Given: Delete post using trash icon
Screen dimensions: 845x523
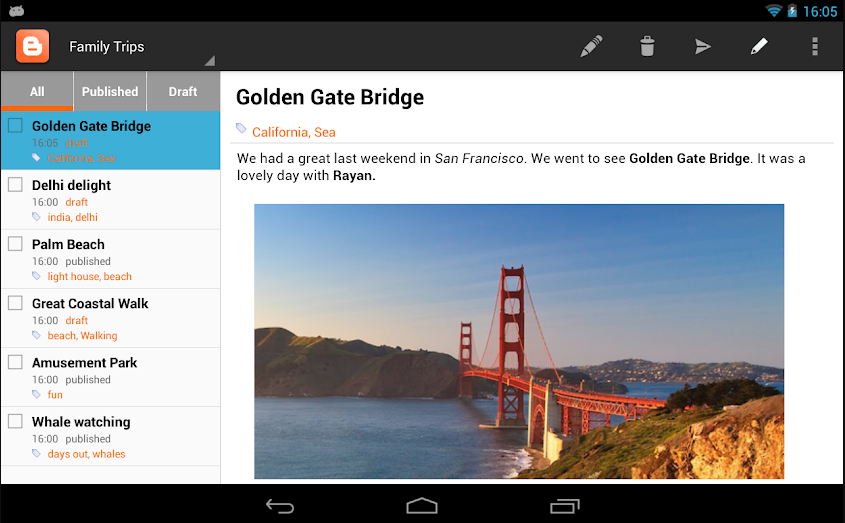Looking at the screenshot, I should point(647,46).
